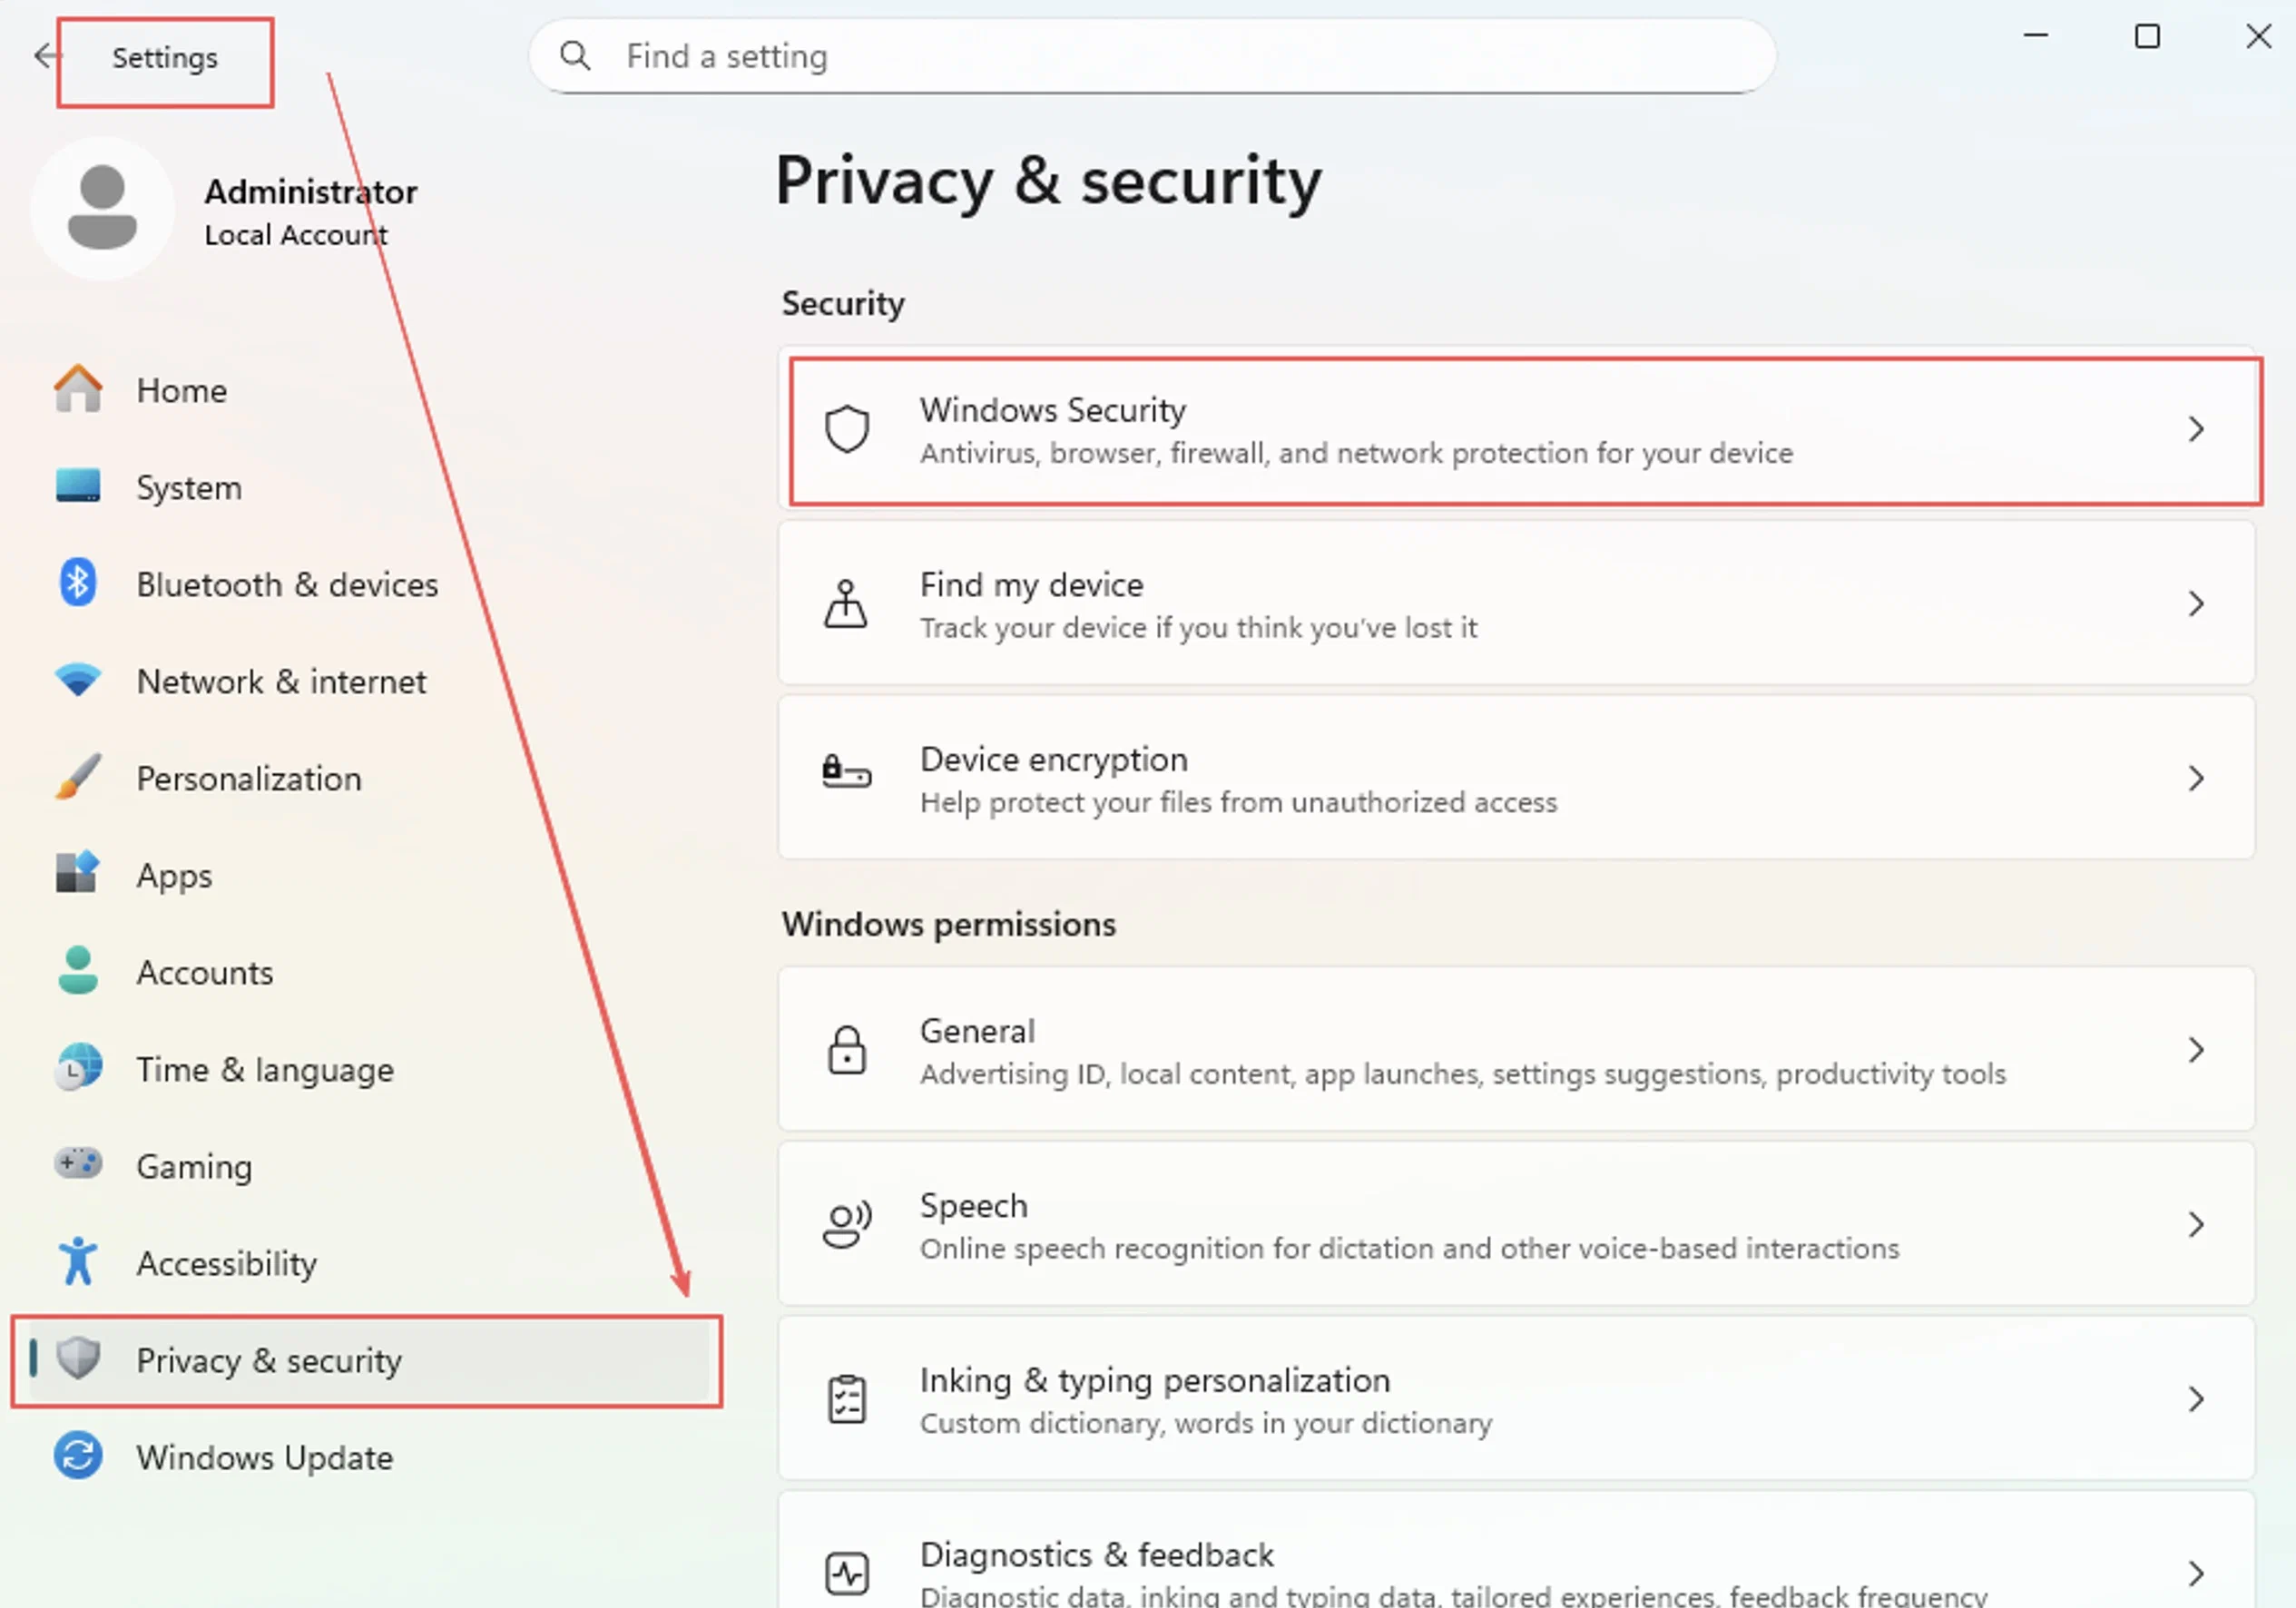Open General Windows permissions settings
This screenshot has width=2296, height=1608.
pos(1517,1050)
